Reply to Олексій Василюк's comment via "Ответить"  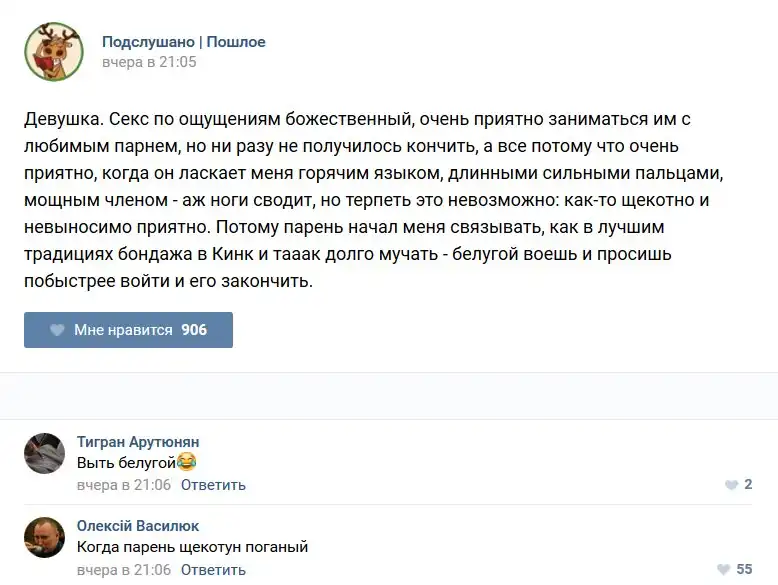tap(213, 570)
